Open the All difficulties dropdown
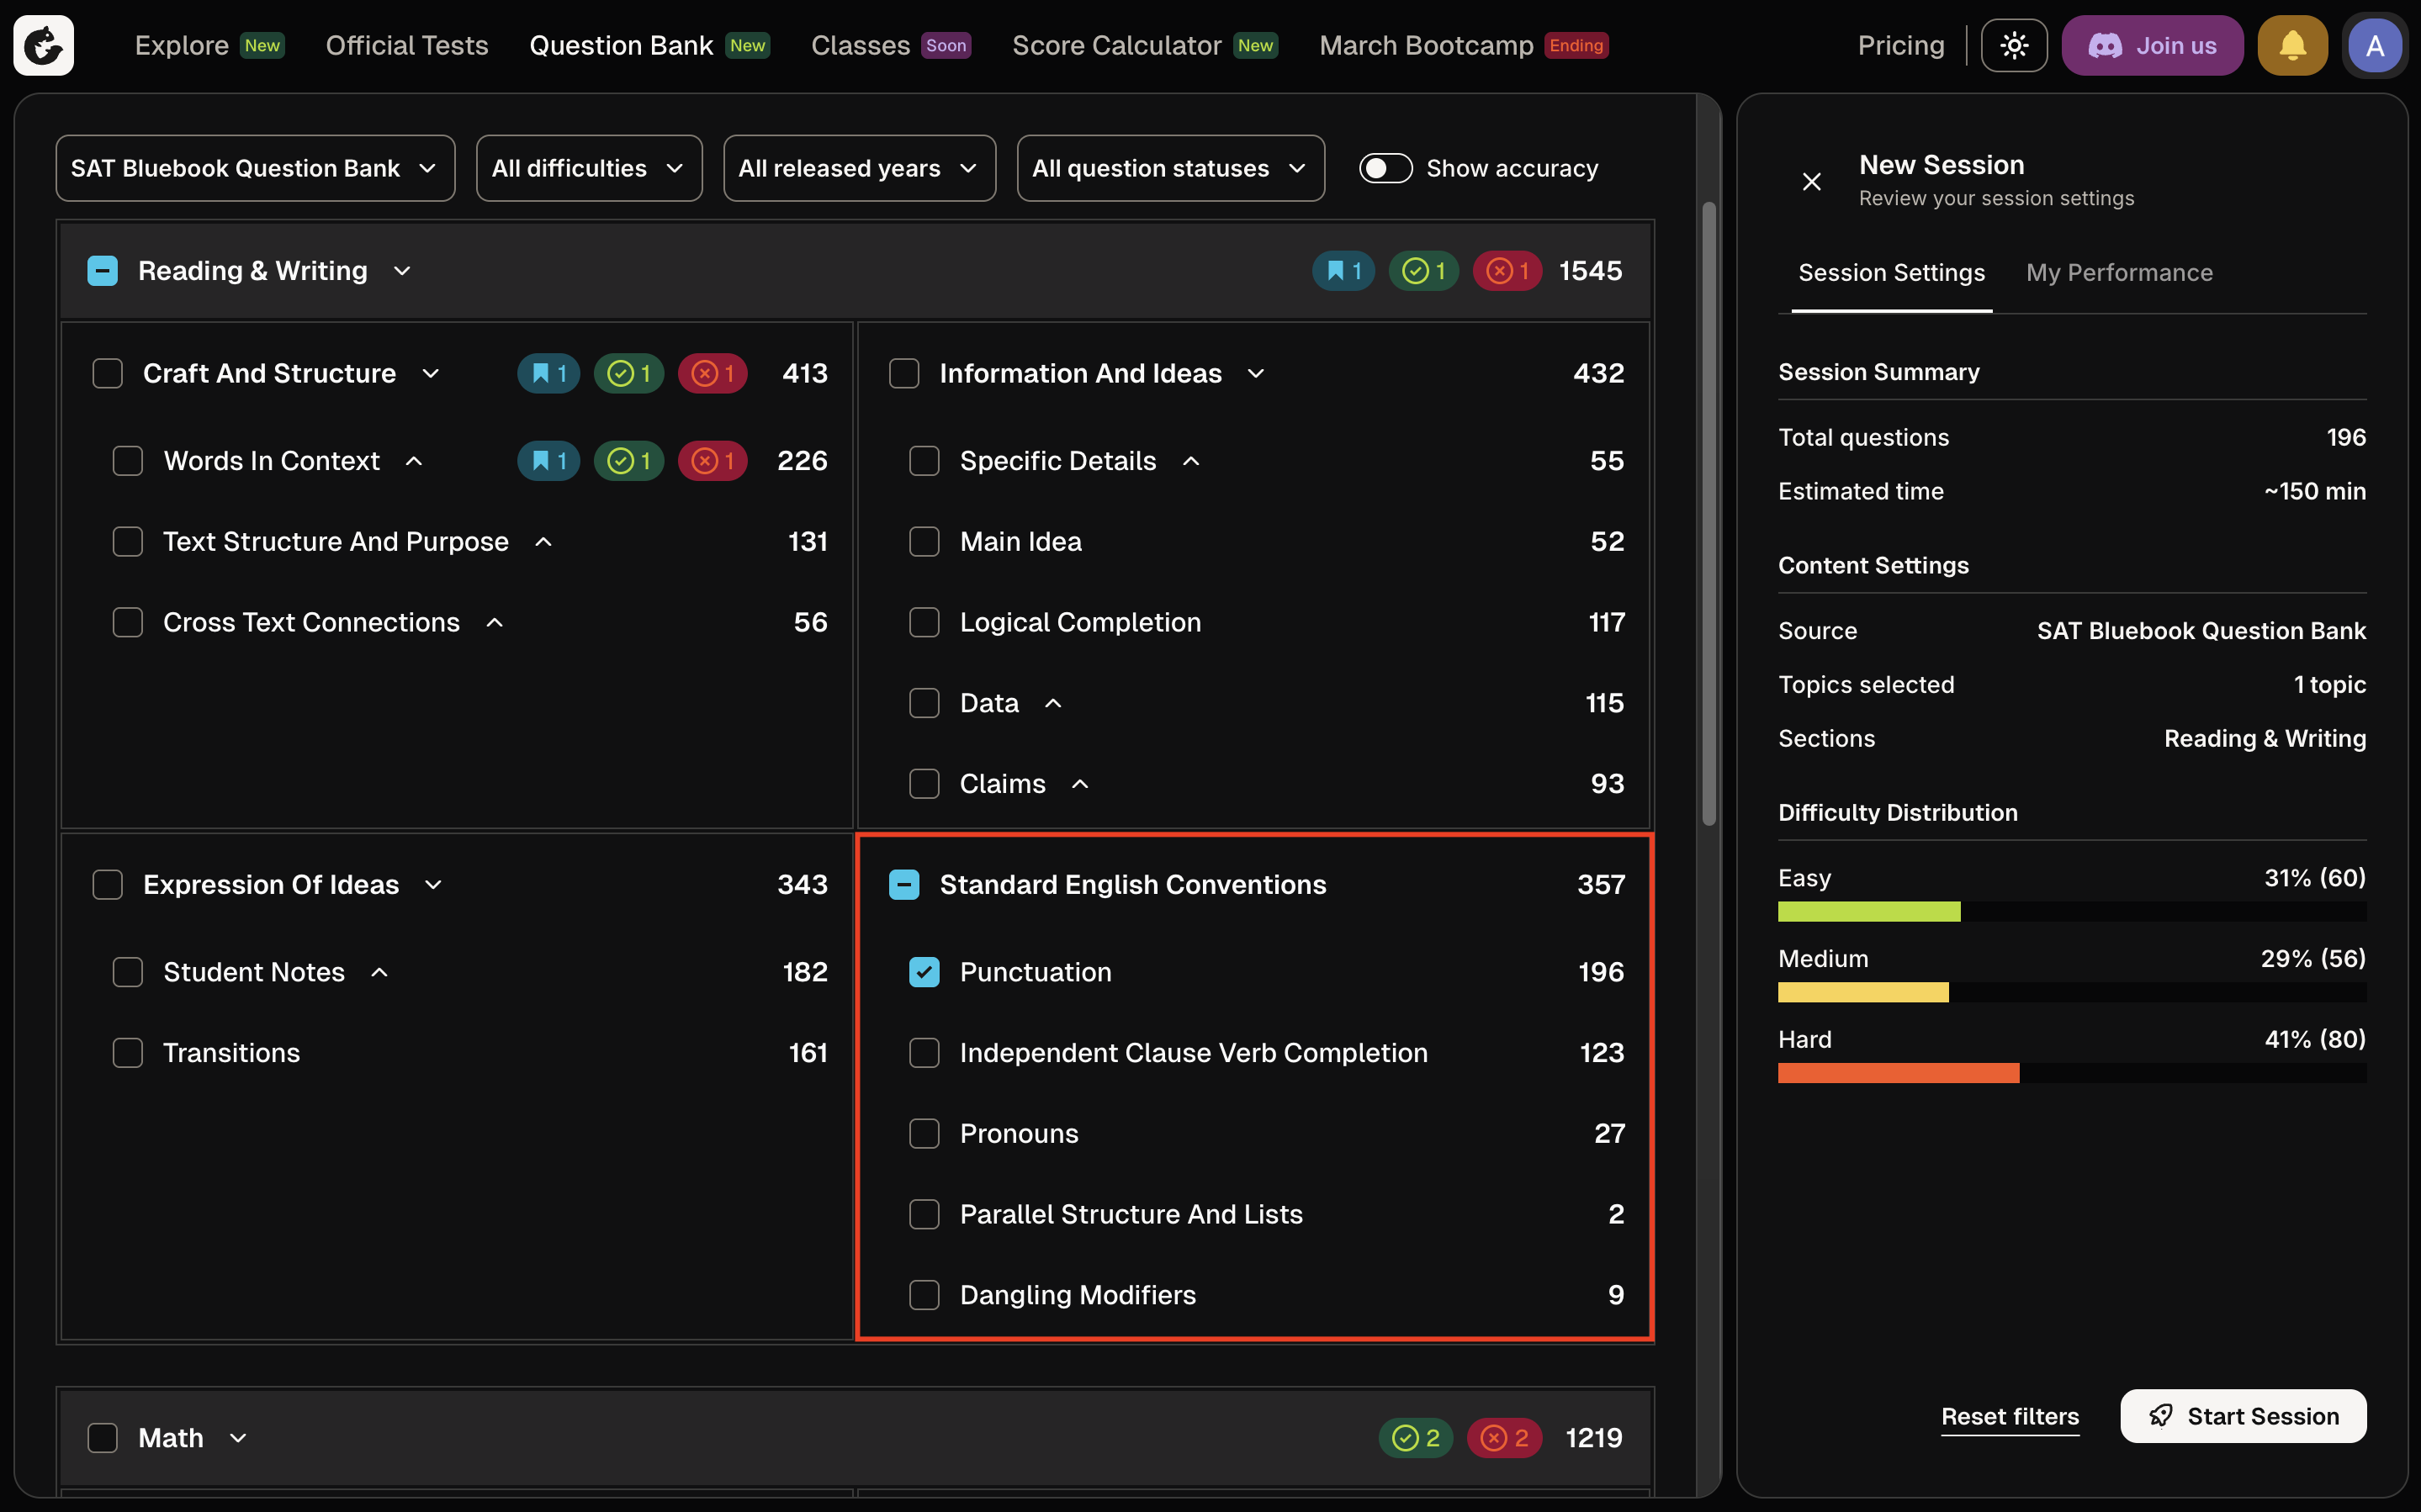This screenshot has width=2421, height=1512. coord(588,168)
